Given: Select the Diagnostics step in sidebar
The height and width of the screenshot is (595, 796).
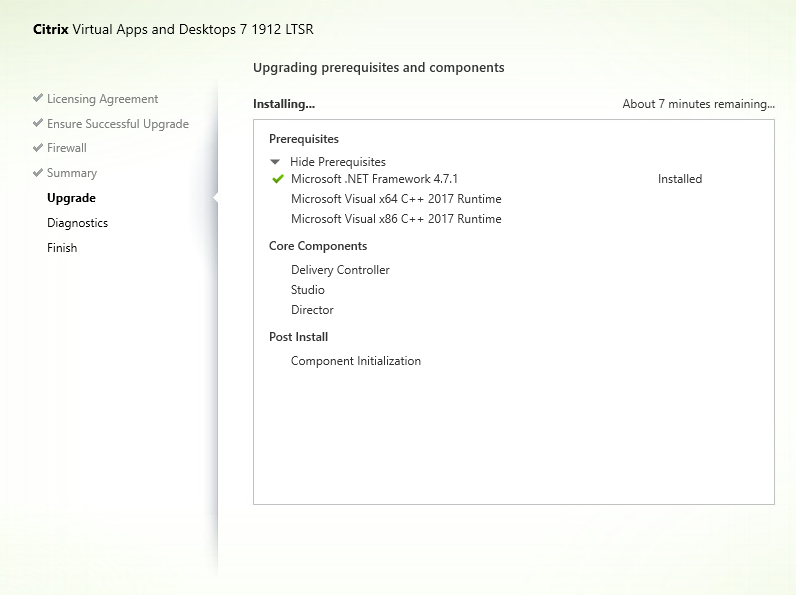Looking at the screenshot, I should pos(77,223).
